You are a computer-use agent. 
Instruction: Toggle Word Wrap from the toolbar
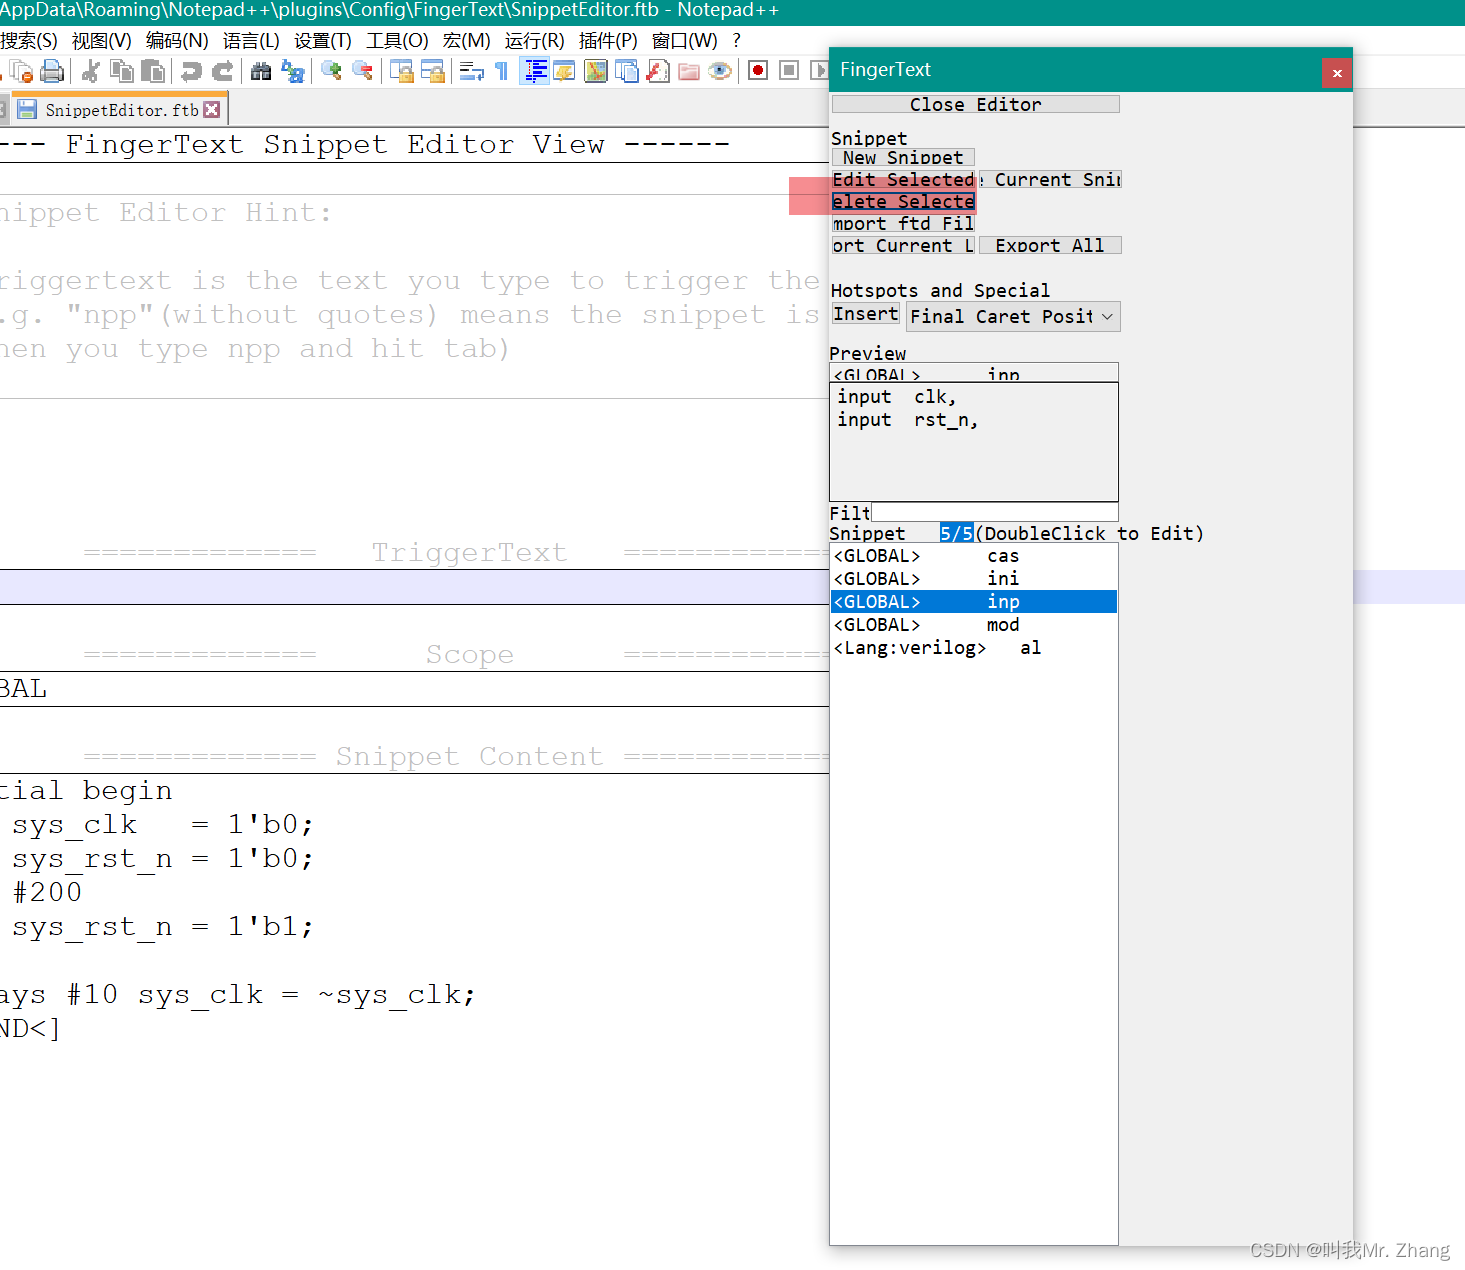[x=472, y=71]
